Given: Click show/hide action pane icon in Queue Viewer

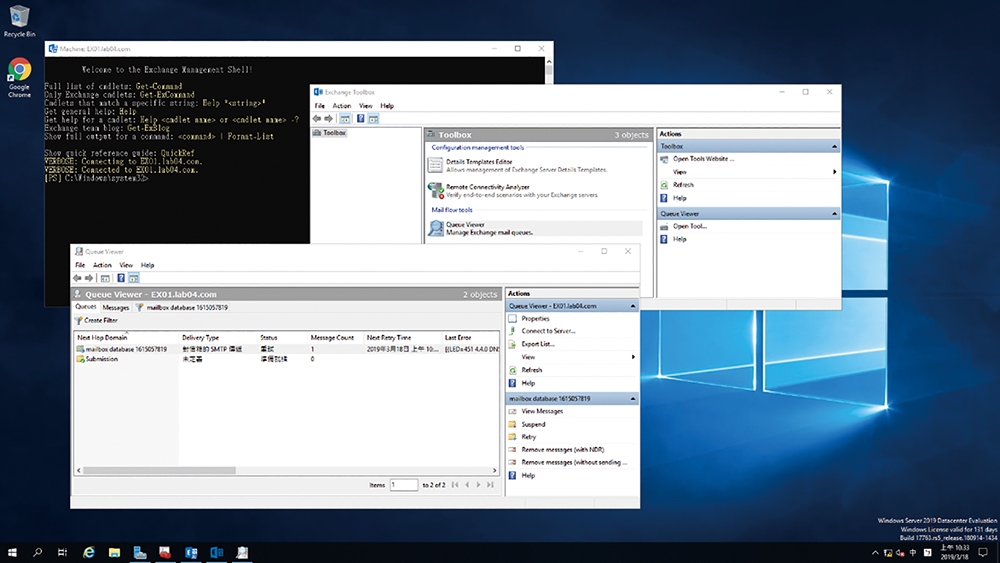Looking at the screenshot, I should tap(134, 278).
